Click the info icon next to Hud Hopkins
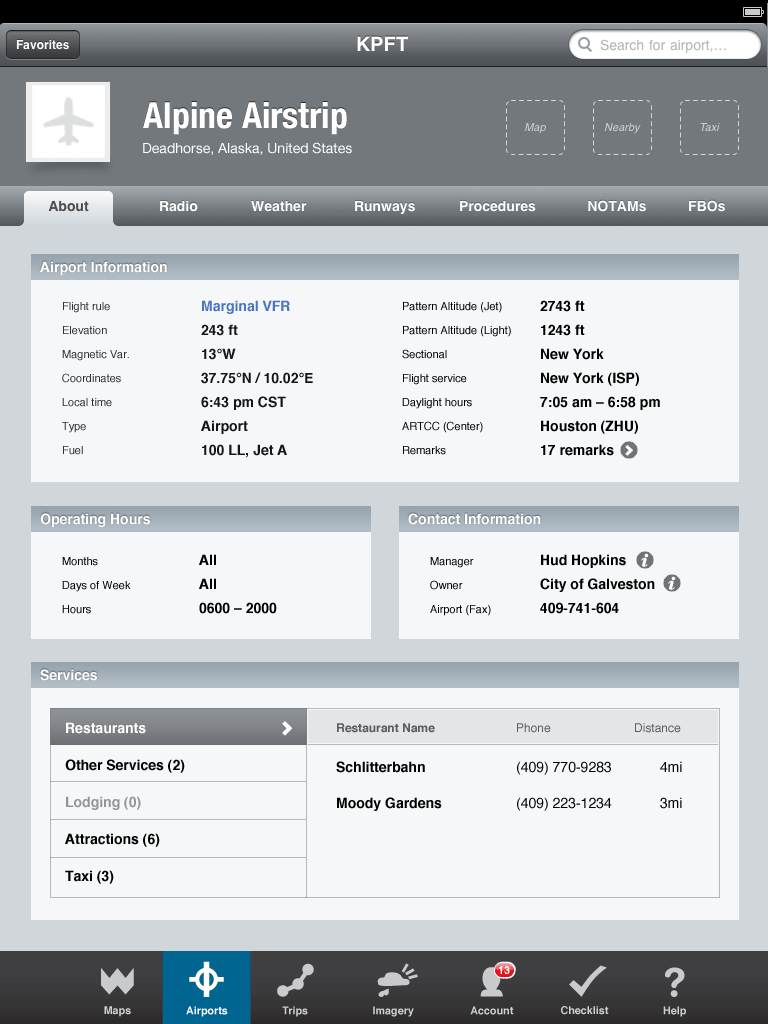This screenshot has height=1024, width=768. point(645,560)
